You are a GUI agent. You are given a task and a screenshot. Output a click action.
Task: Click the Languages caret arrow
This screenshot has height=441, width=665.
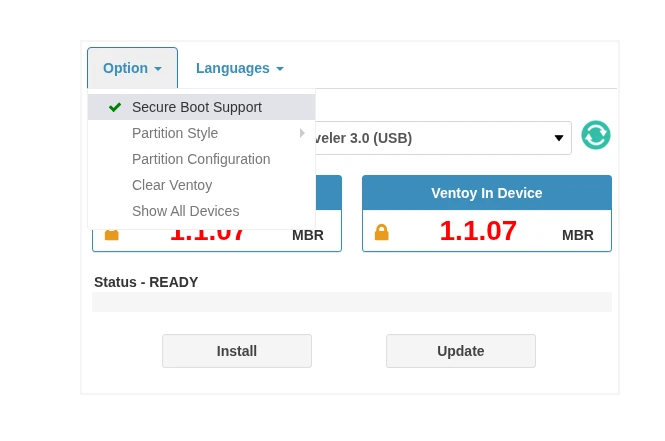click(x=280, y=69)
